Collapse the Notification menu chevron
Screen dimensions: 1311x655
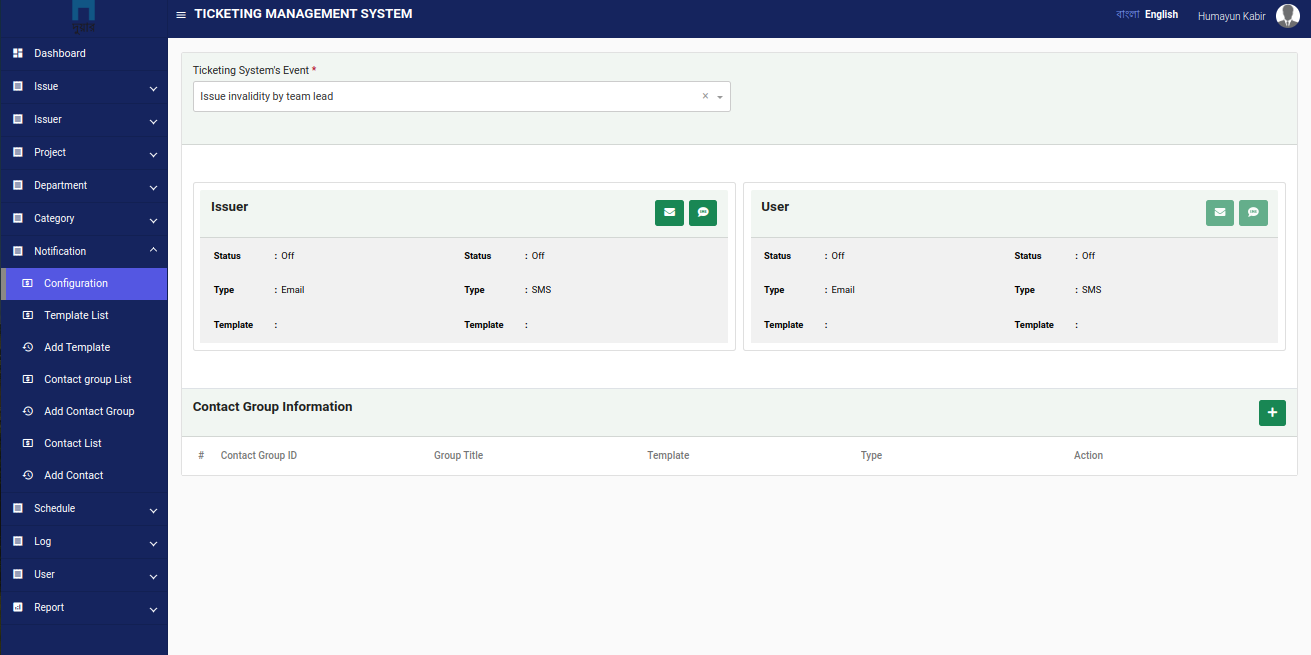153,250
